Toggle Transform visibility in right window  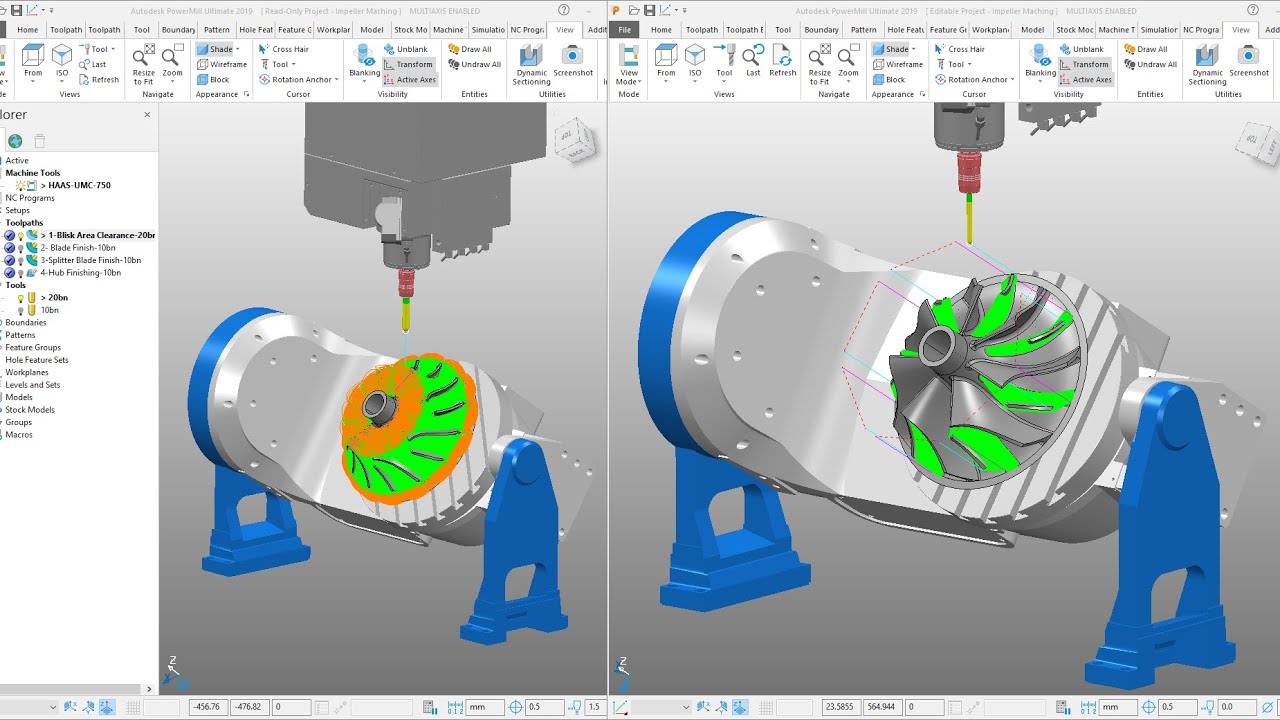click(1084, 64)
